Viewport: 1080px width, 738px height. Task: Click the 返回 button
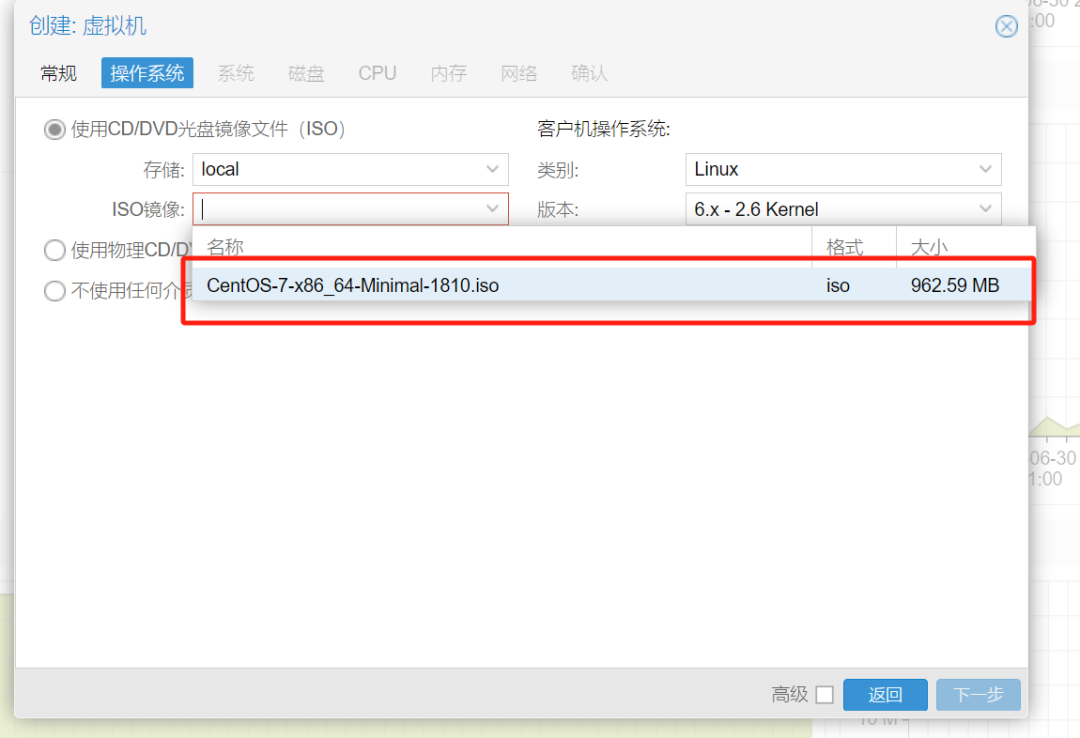[x=885, y=695]
